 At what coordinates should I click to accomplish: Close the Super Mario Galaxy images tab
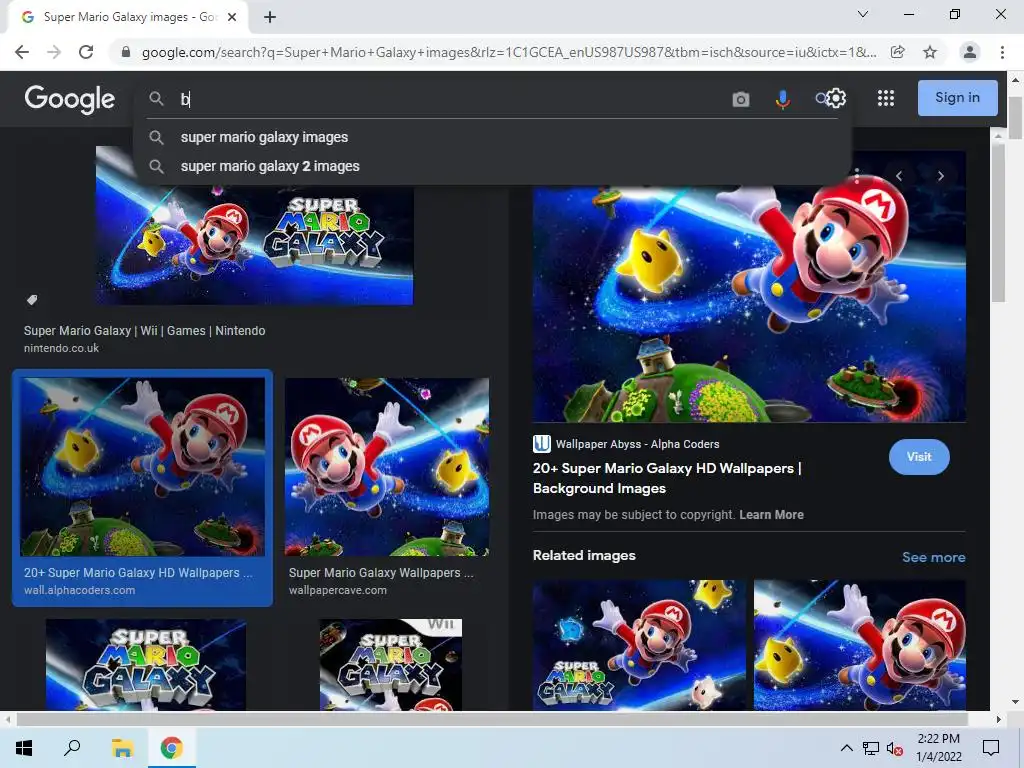point(232,17)
